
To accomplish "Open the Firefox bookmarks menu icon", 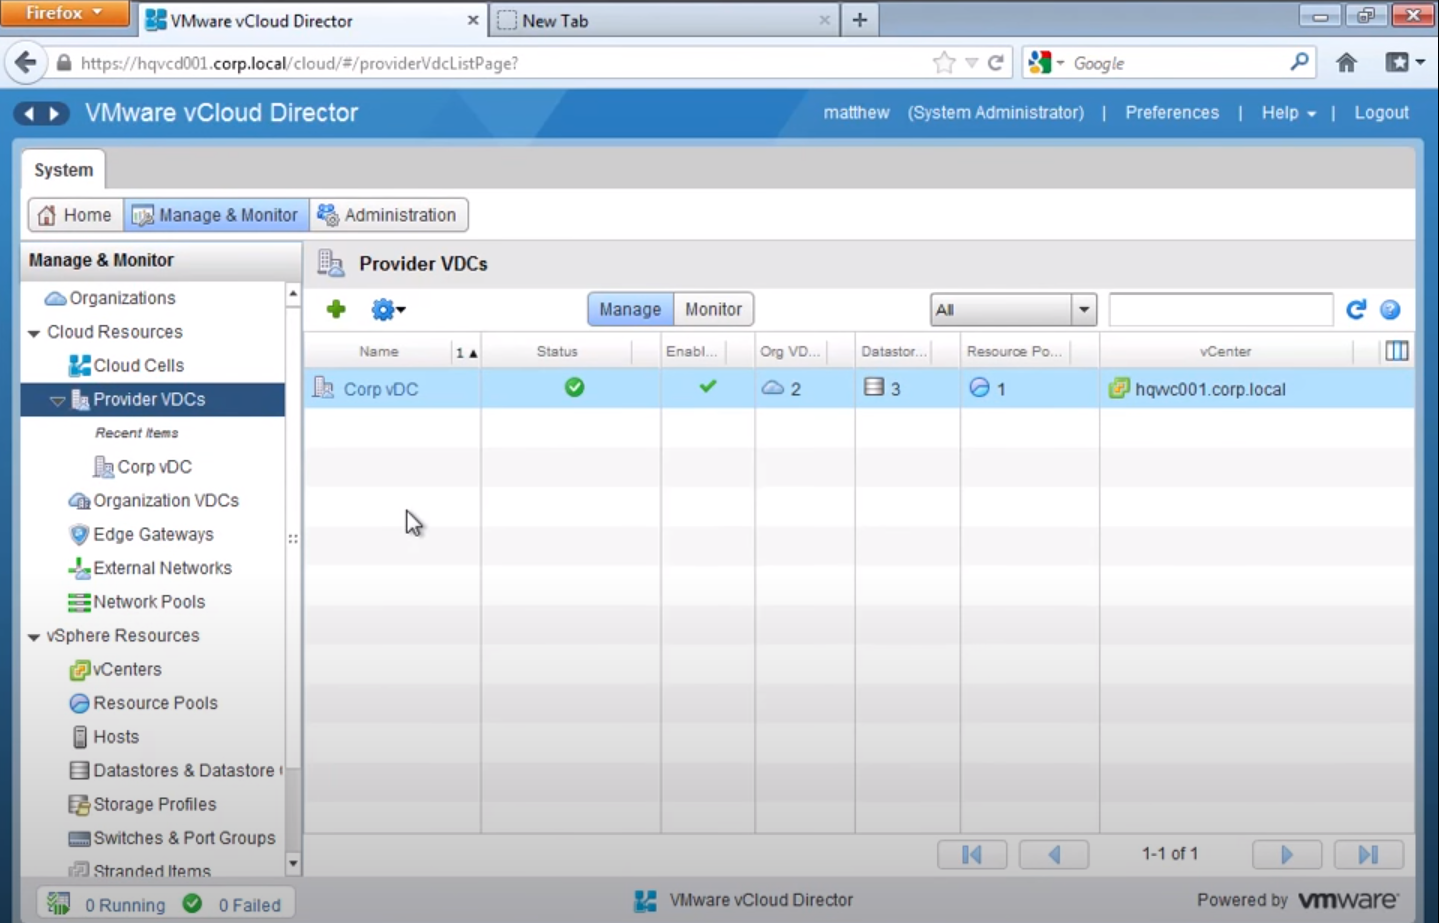I will [1404, 63].
